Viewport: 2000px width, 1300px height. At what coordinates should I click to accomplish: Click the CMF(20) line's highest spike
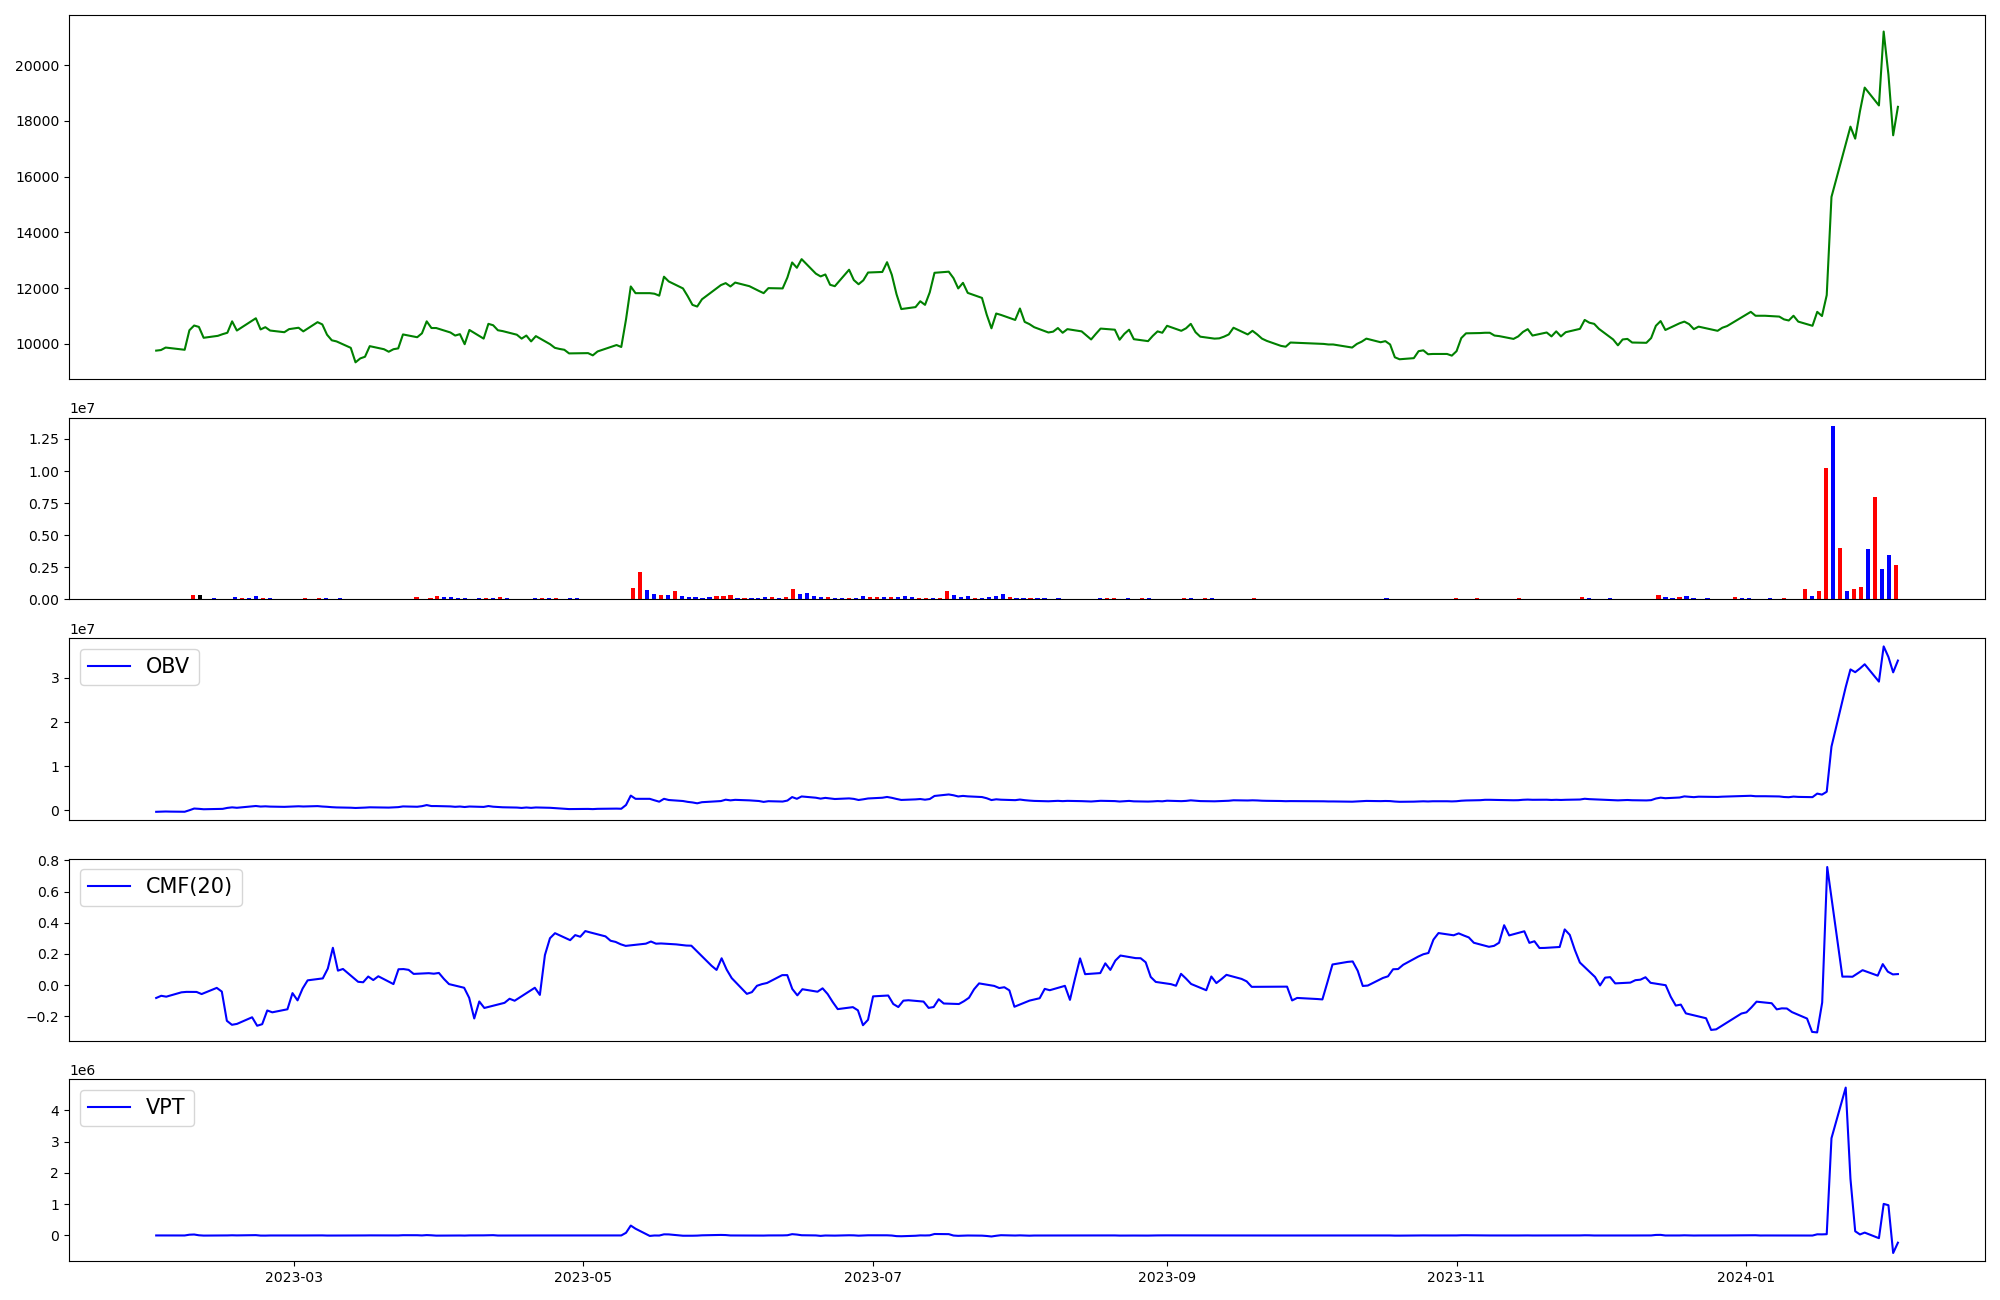pyautogui.click(x=1827, y=868)
